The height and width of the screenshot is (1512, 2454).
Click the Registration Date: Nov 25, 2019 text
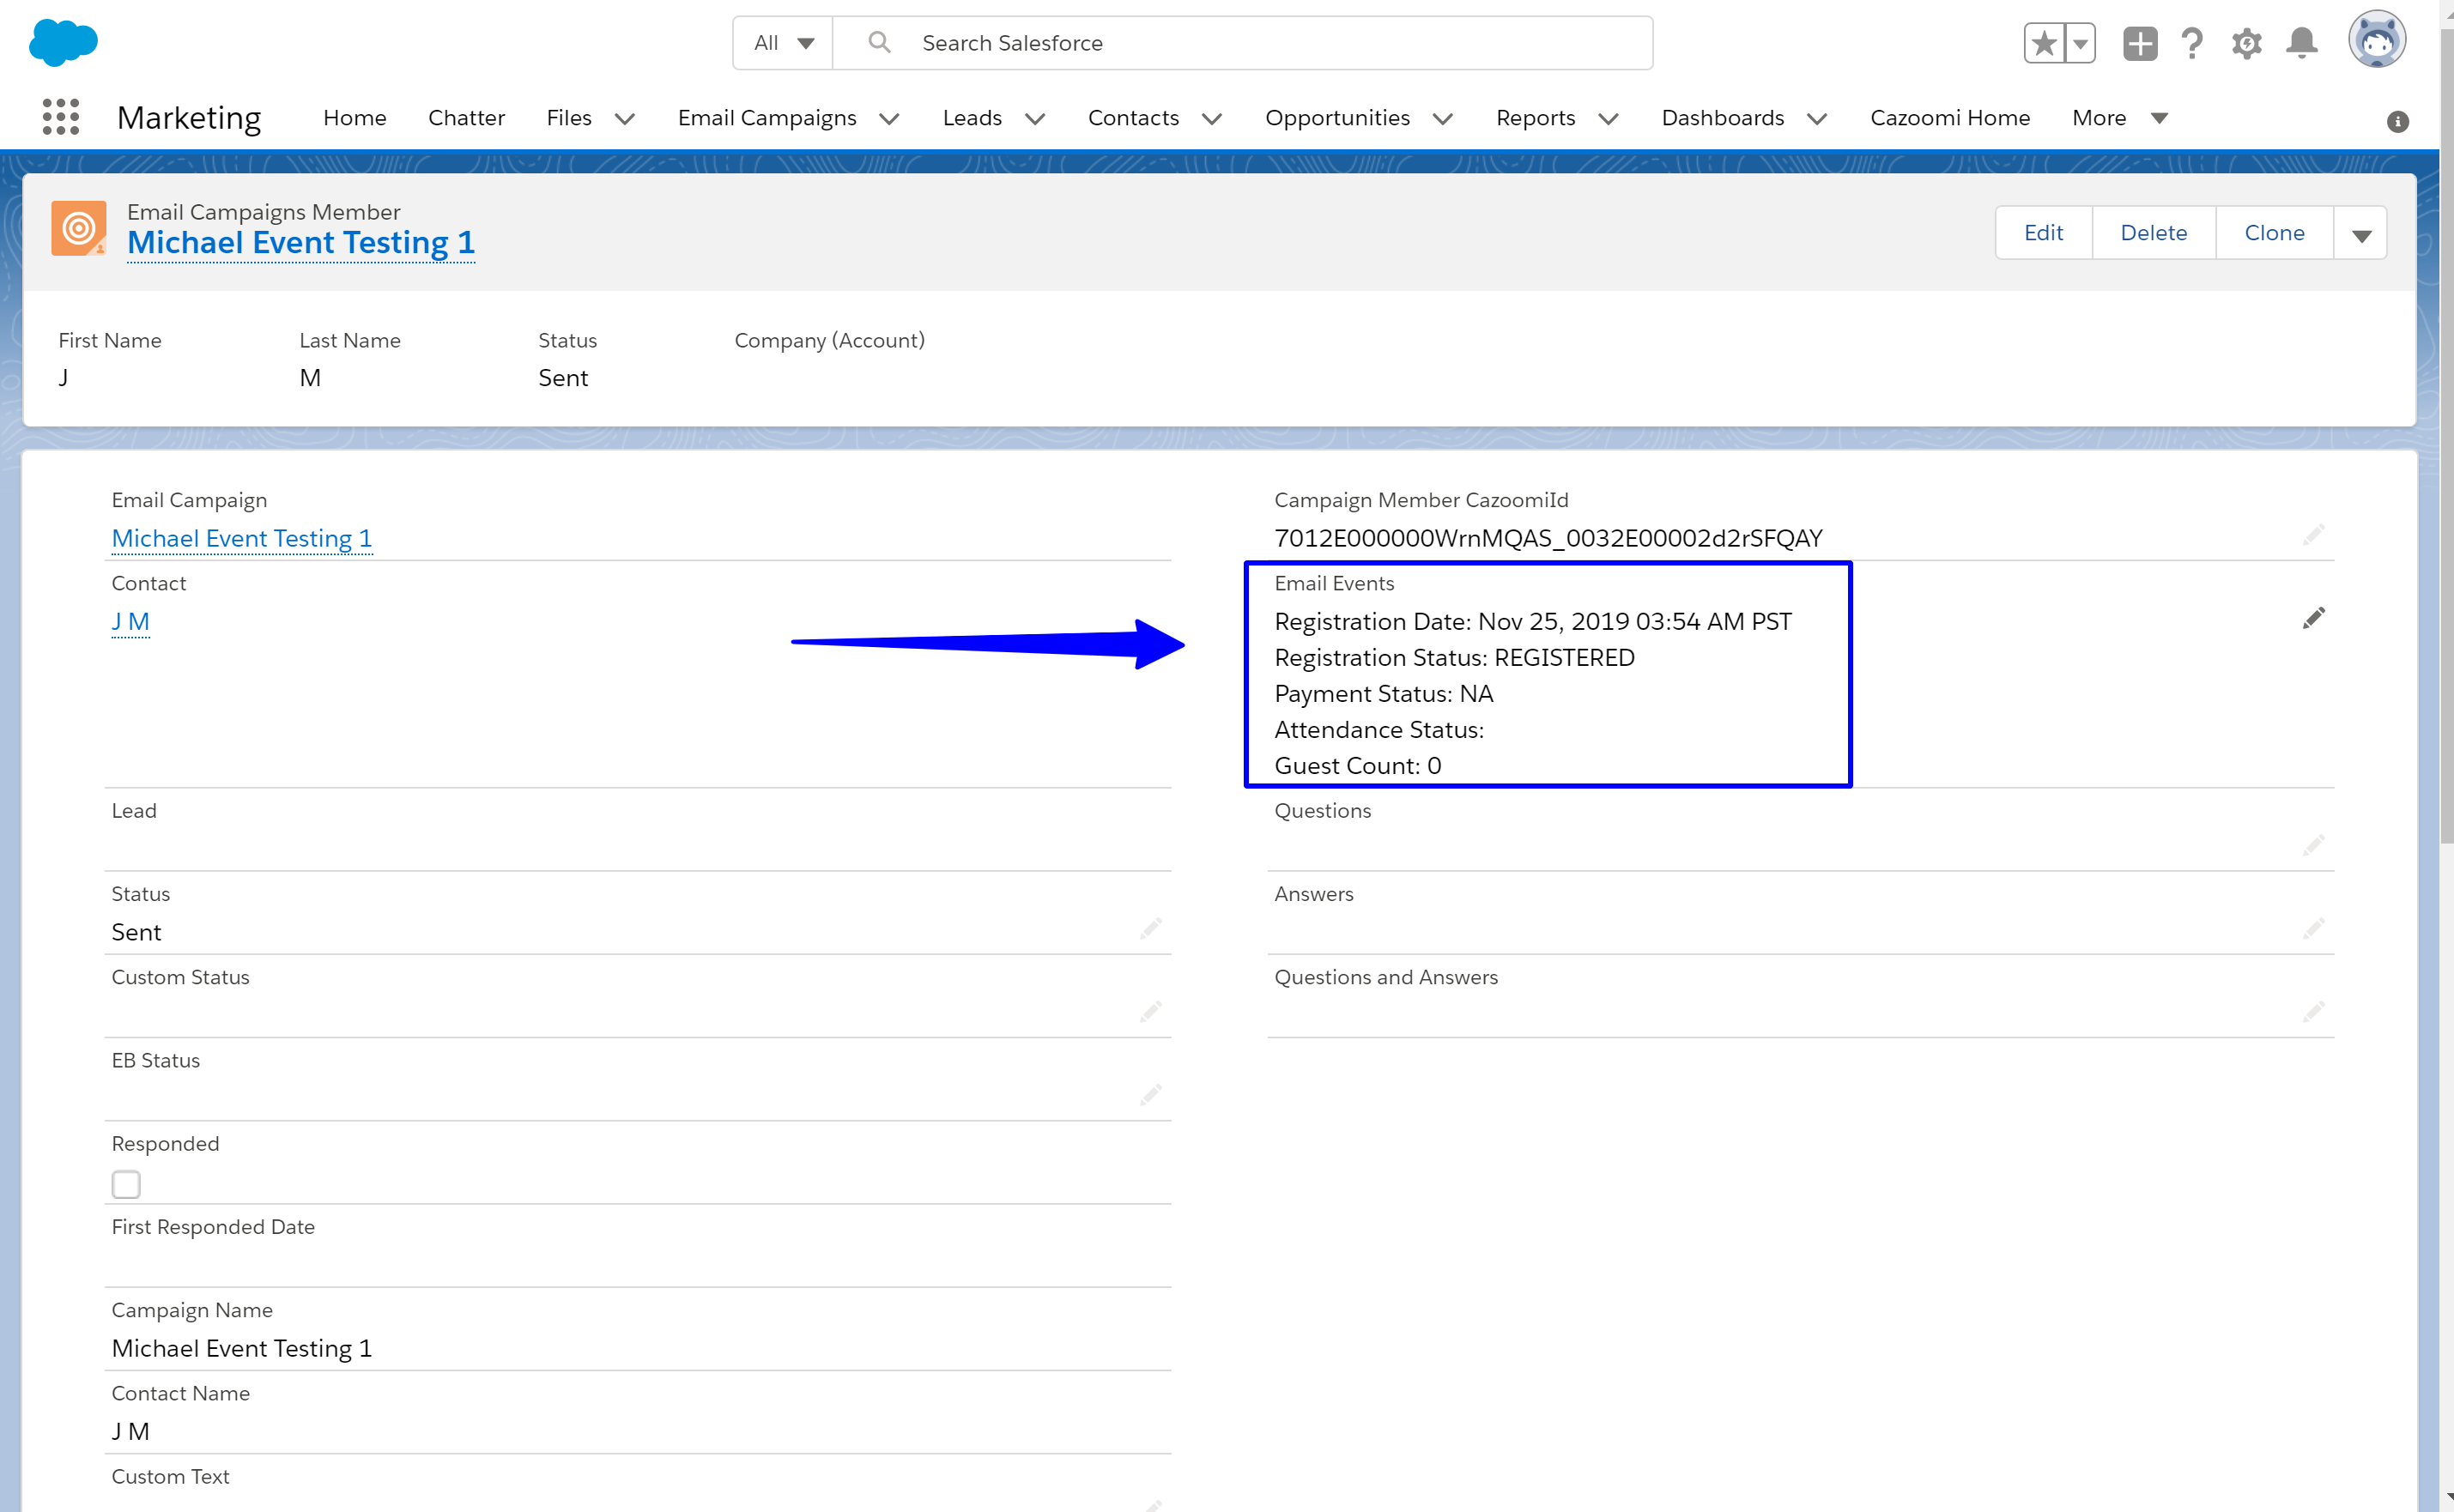tap(1532, 621)
